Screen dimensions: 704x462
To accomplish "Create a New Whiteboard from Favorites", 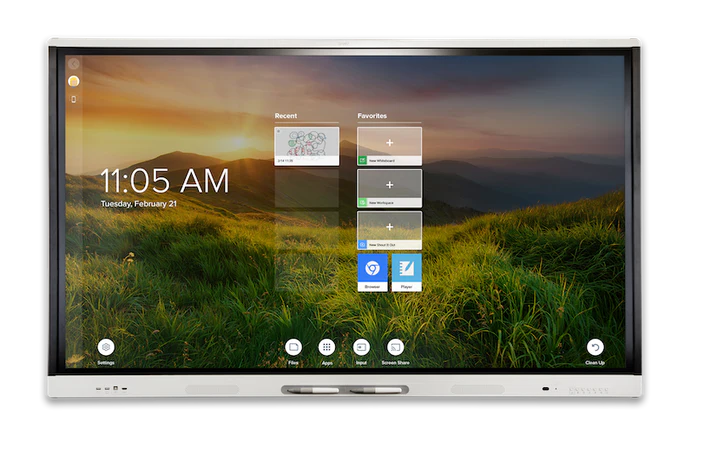I will coord(389,146).
